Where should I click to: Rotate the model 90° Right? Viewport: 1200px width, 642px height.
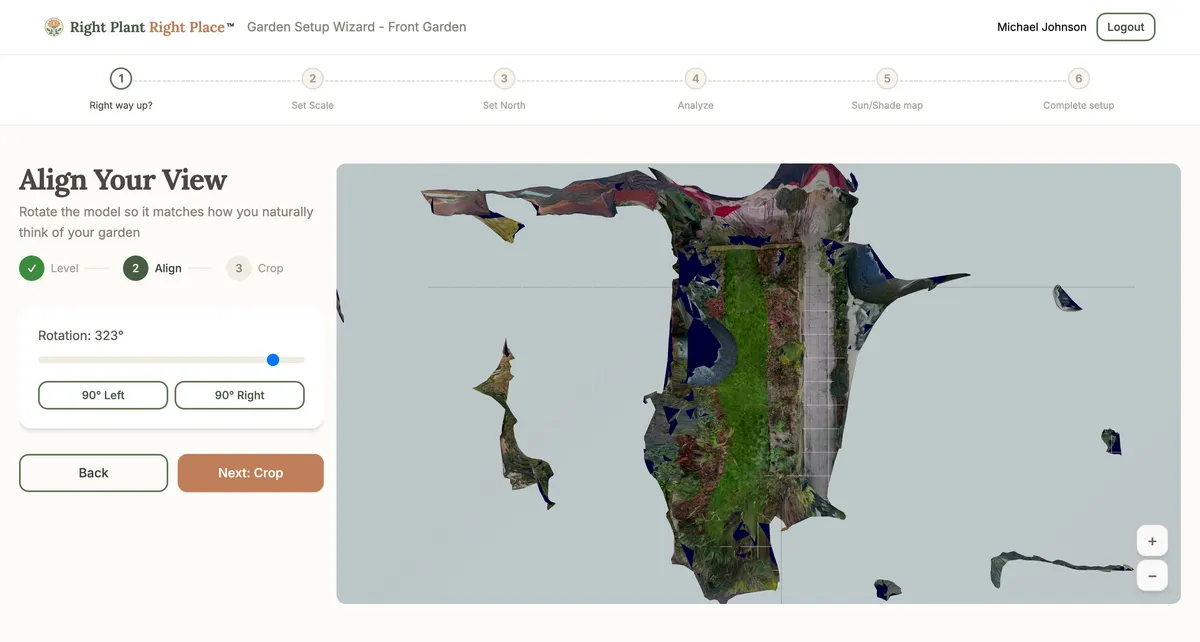point(239,394)
